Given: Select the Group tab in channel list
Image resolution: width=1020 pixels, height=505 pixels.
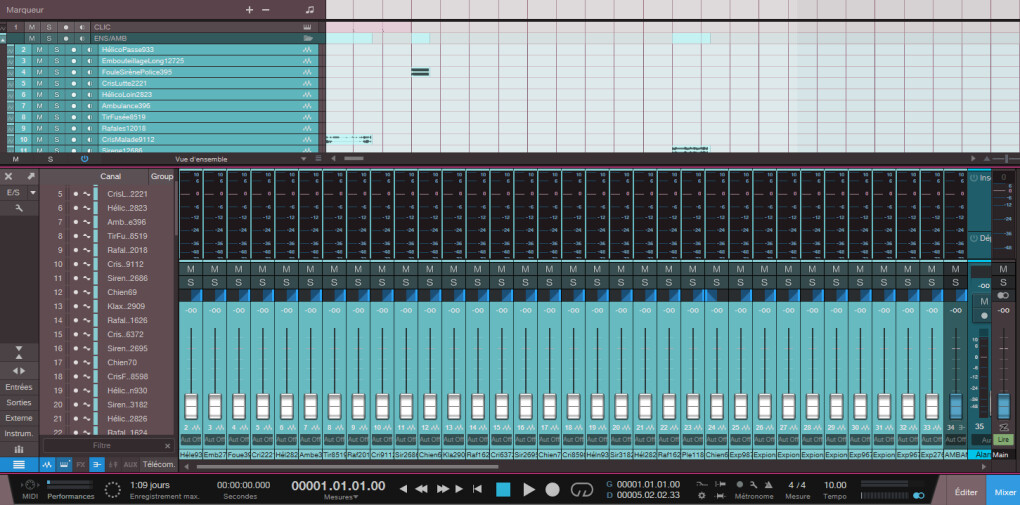Looking at the screenshot, I should click(161, 176).
